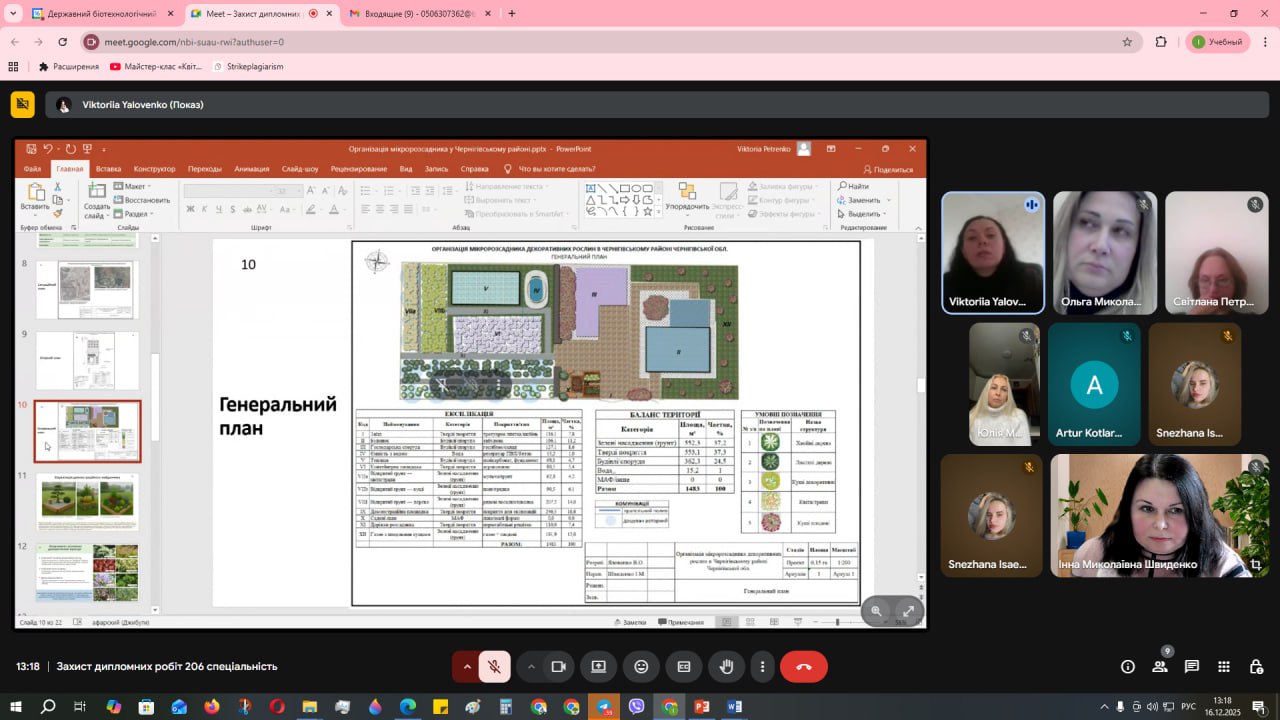
Task: Unmute the microphone in Meet
Action: pyautogui.click(x=494, y=666)
